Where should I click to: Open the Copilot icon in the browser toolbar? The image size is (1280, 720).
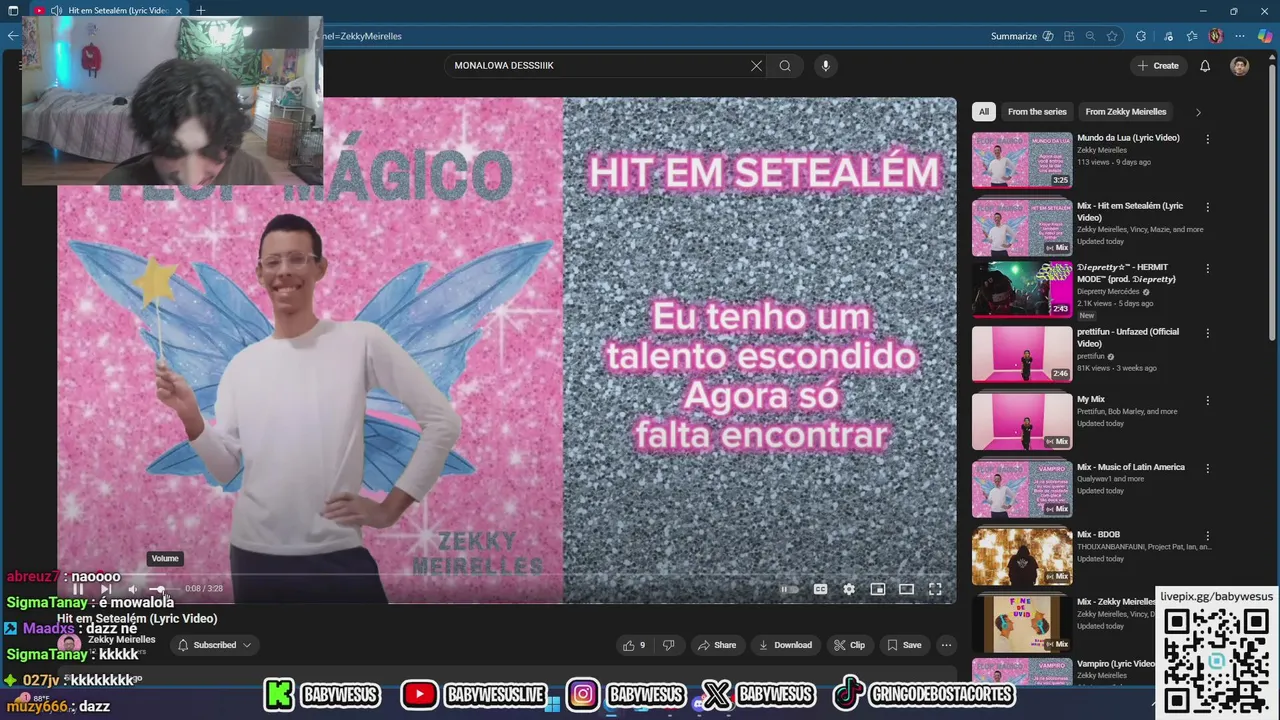click(1265, 36)
